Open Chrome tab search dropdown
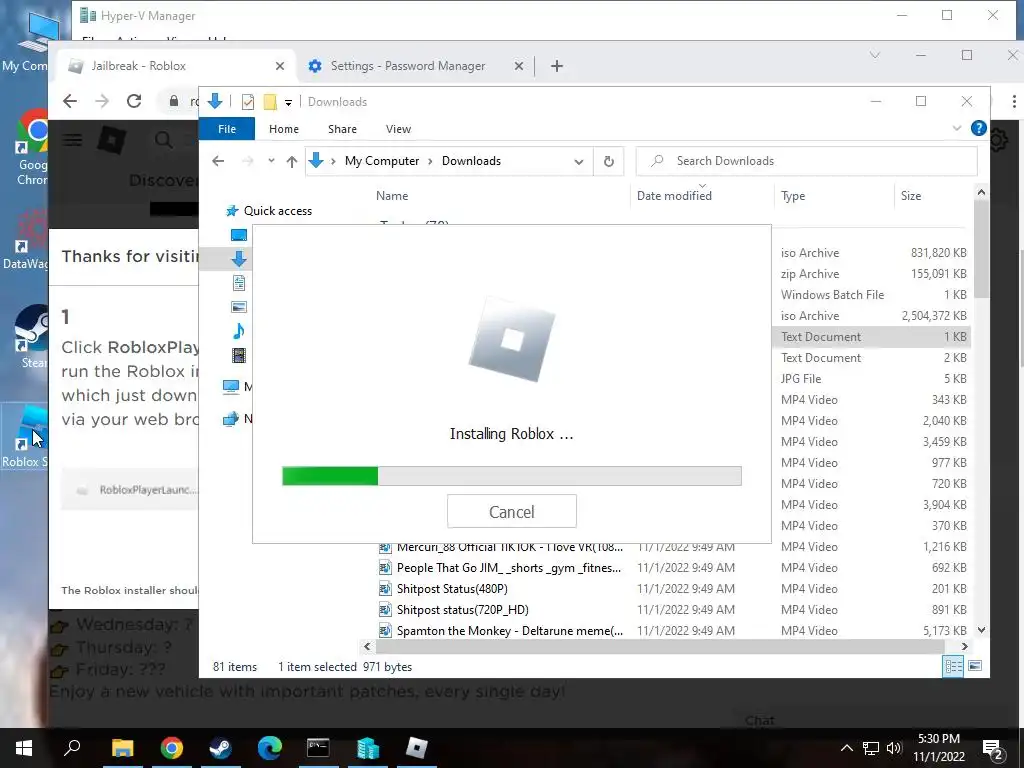Image resolution: width=1024 pixels, height=768 pixels. (x=874, y=56)
